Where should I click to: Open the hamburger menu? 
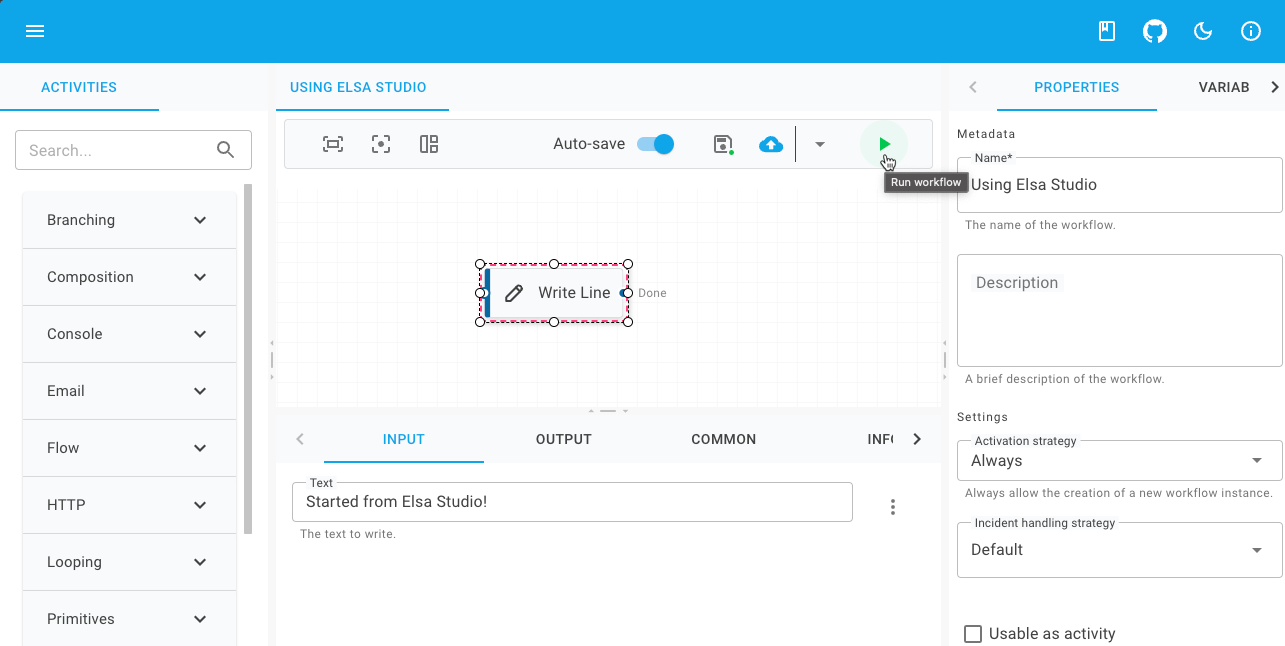point(35,31)
